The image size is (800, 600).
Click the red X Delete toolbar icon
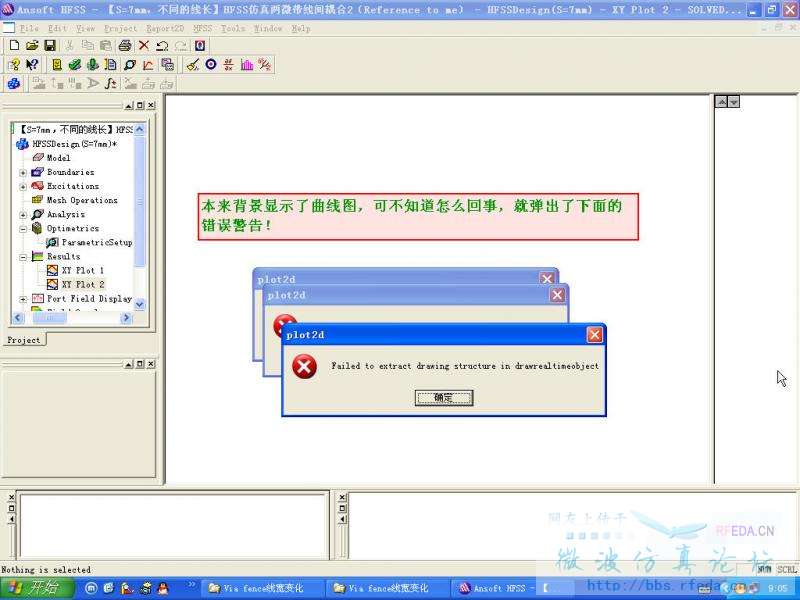tap(144, 45)
